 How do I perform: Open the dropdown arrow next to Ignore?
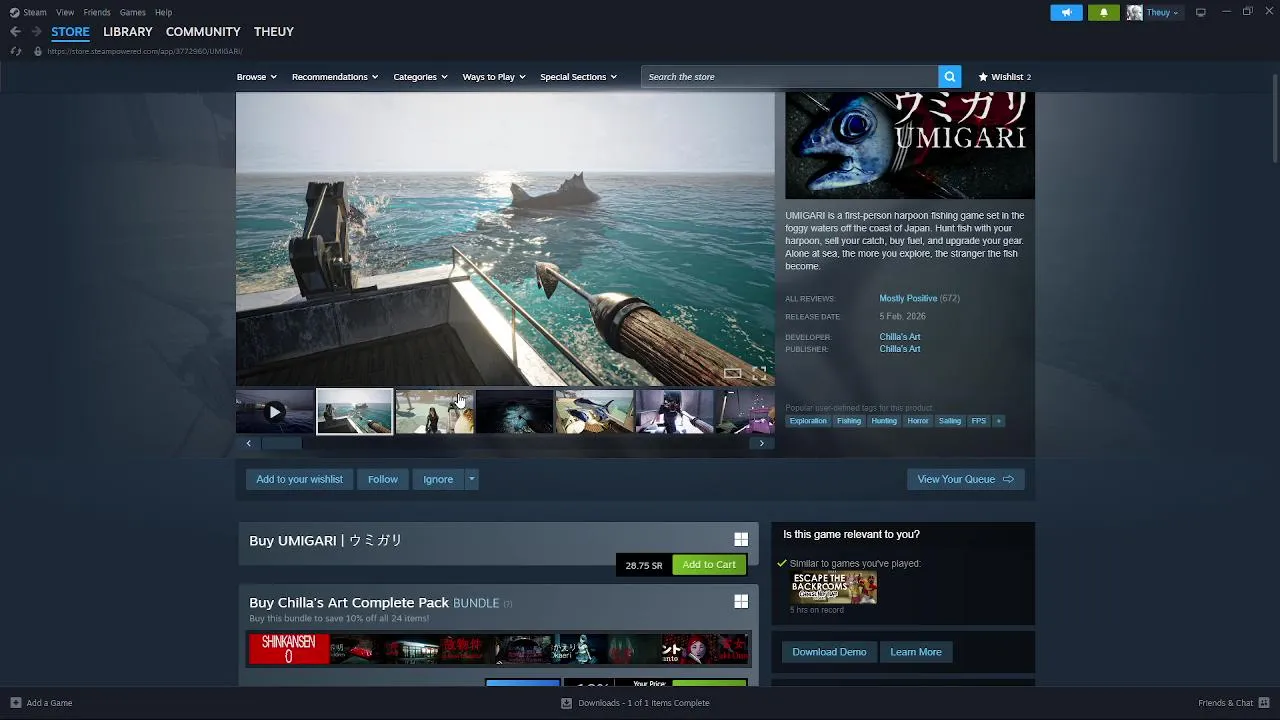[x=471, y=479]
